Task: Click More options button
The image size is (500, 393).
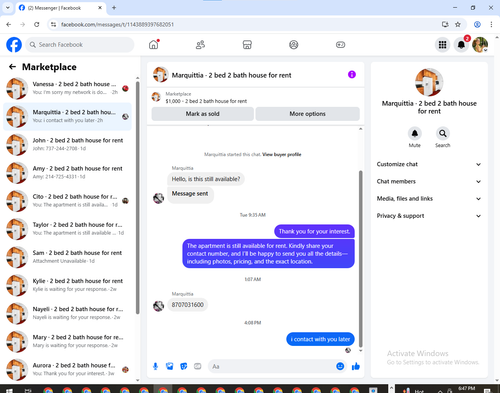Action: tap(307, 114)
